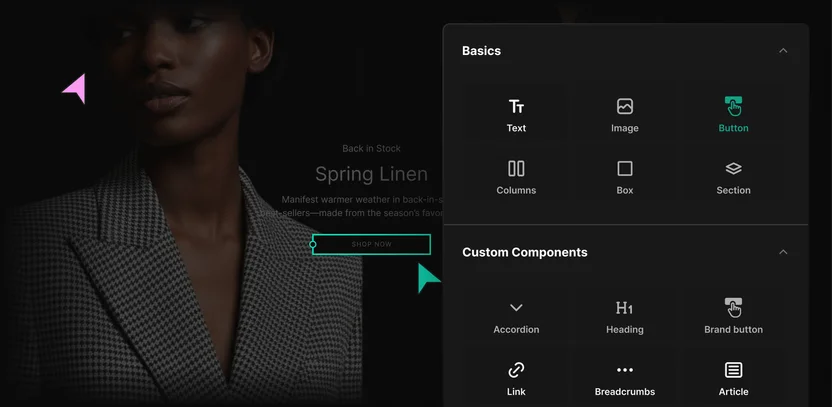Grab the SHOP NOW selection handle dot

tap(313, 245)
